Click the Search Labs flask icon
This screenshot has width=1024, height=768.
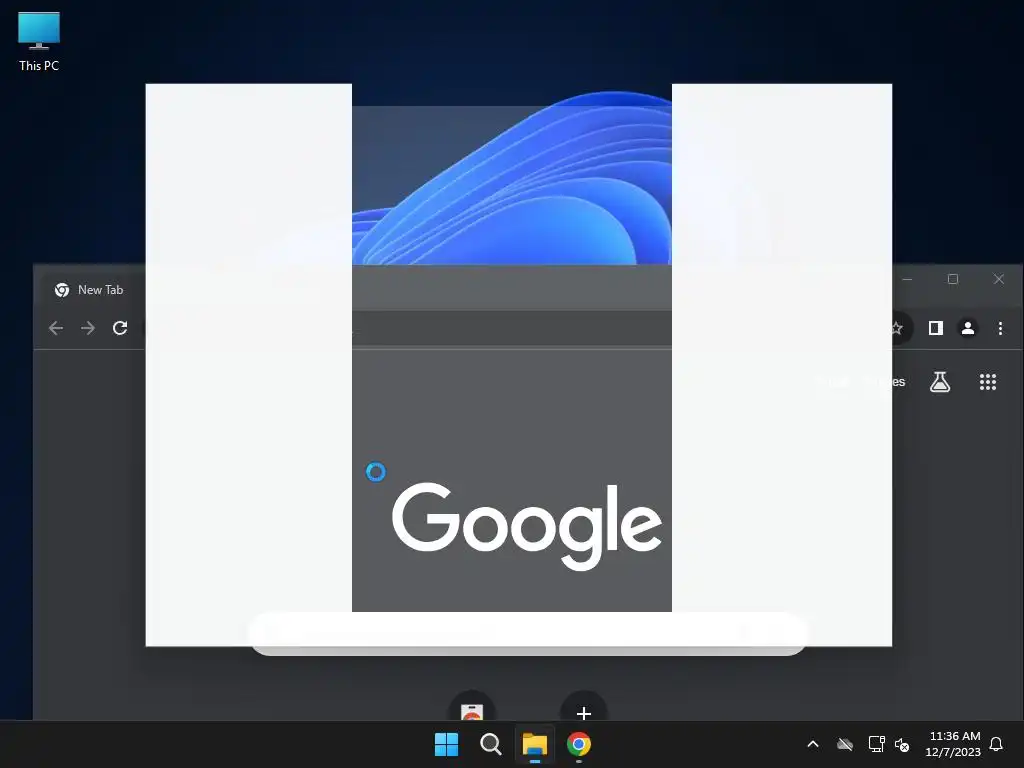940,382
